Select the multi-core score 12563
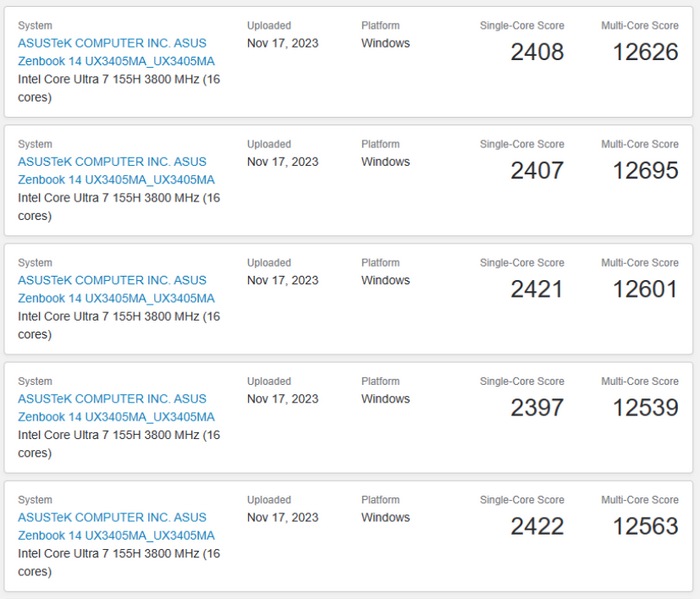Viewport: 700px width, 599px height. tap(645, 526)
